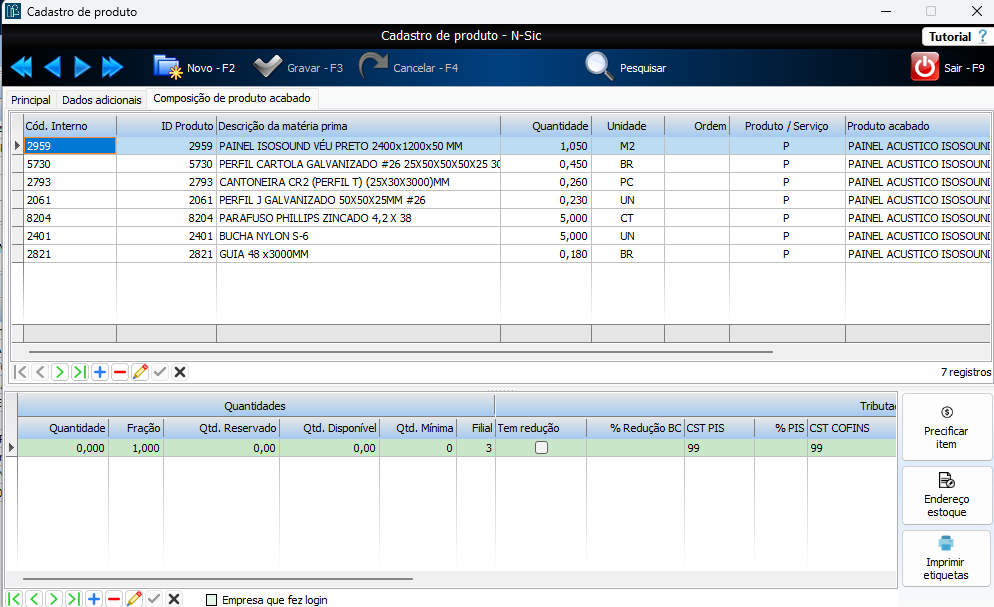994x607 pixels.
Task: Add a new composition row with plus icon
Action: [100, 372]
